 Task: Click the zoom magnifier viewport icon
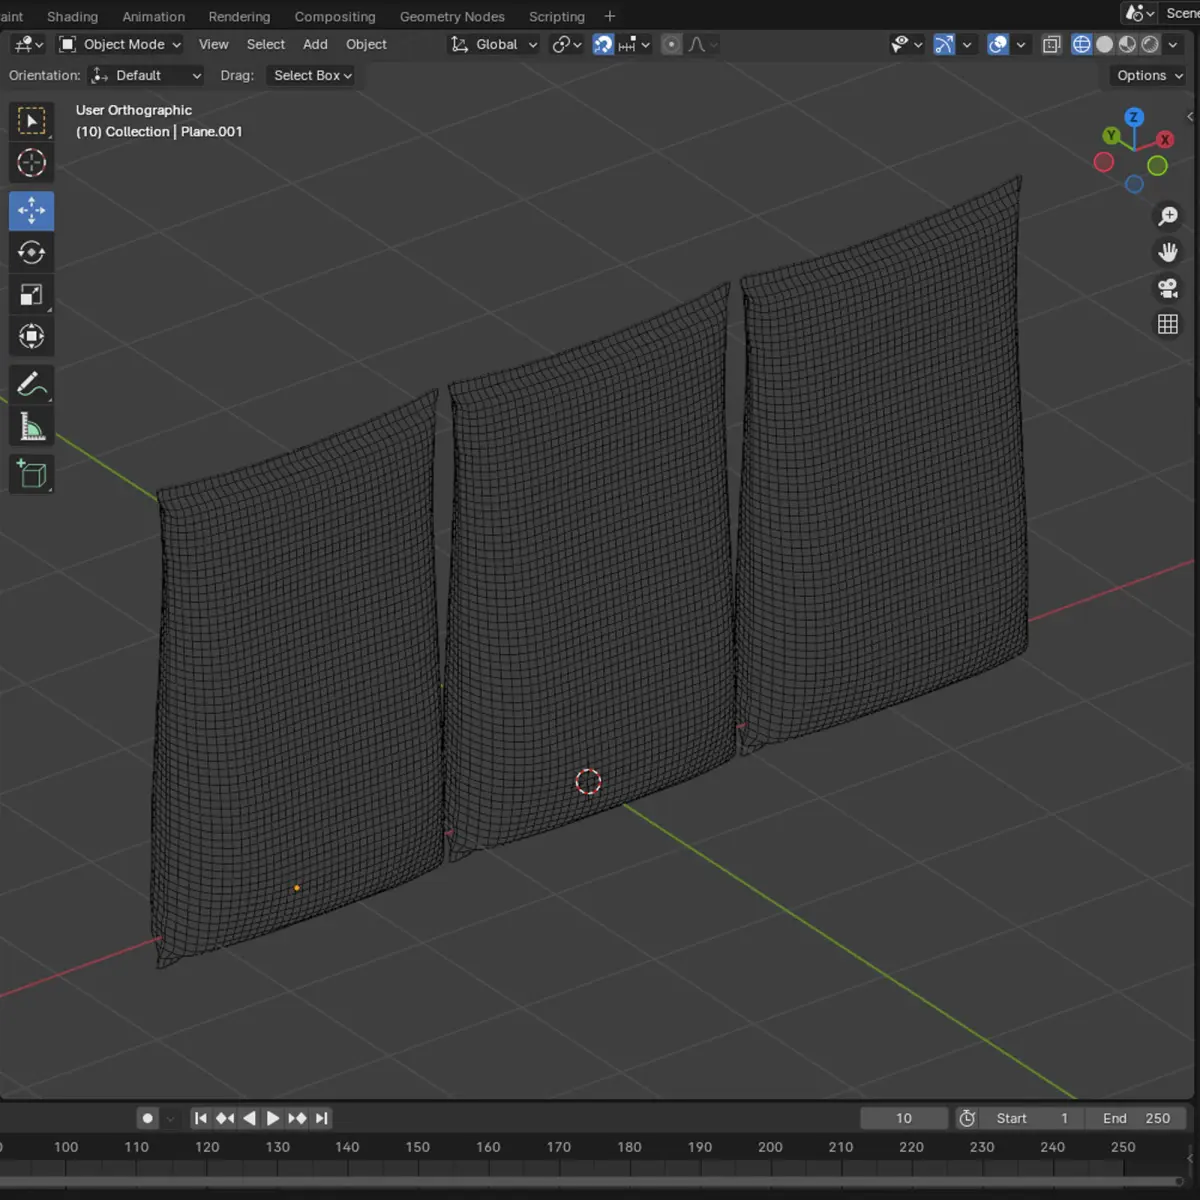pos(1168,216)
